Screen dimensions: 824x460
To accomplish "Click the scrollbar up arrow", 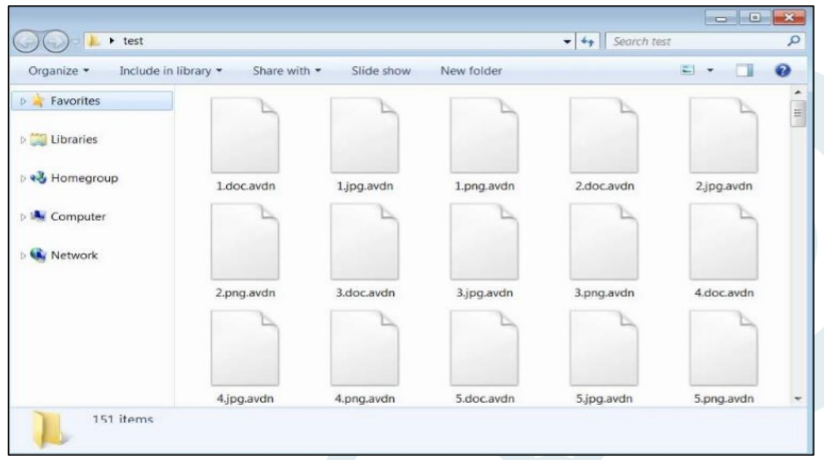I will 798,93.
